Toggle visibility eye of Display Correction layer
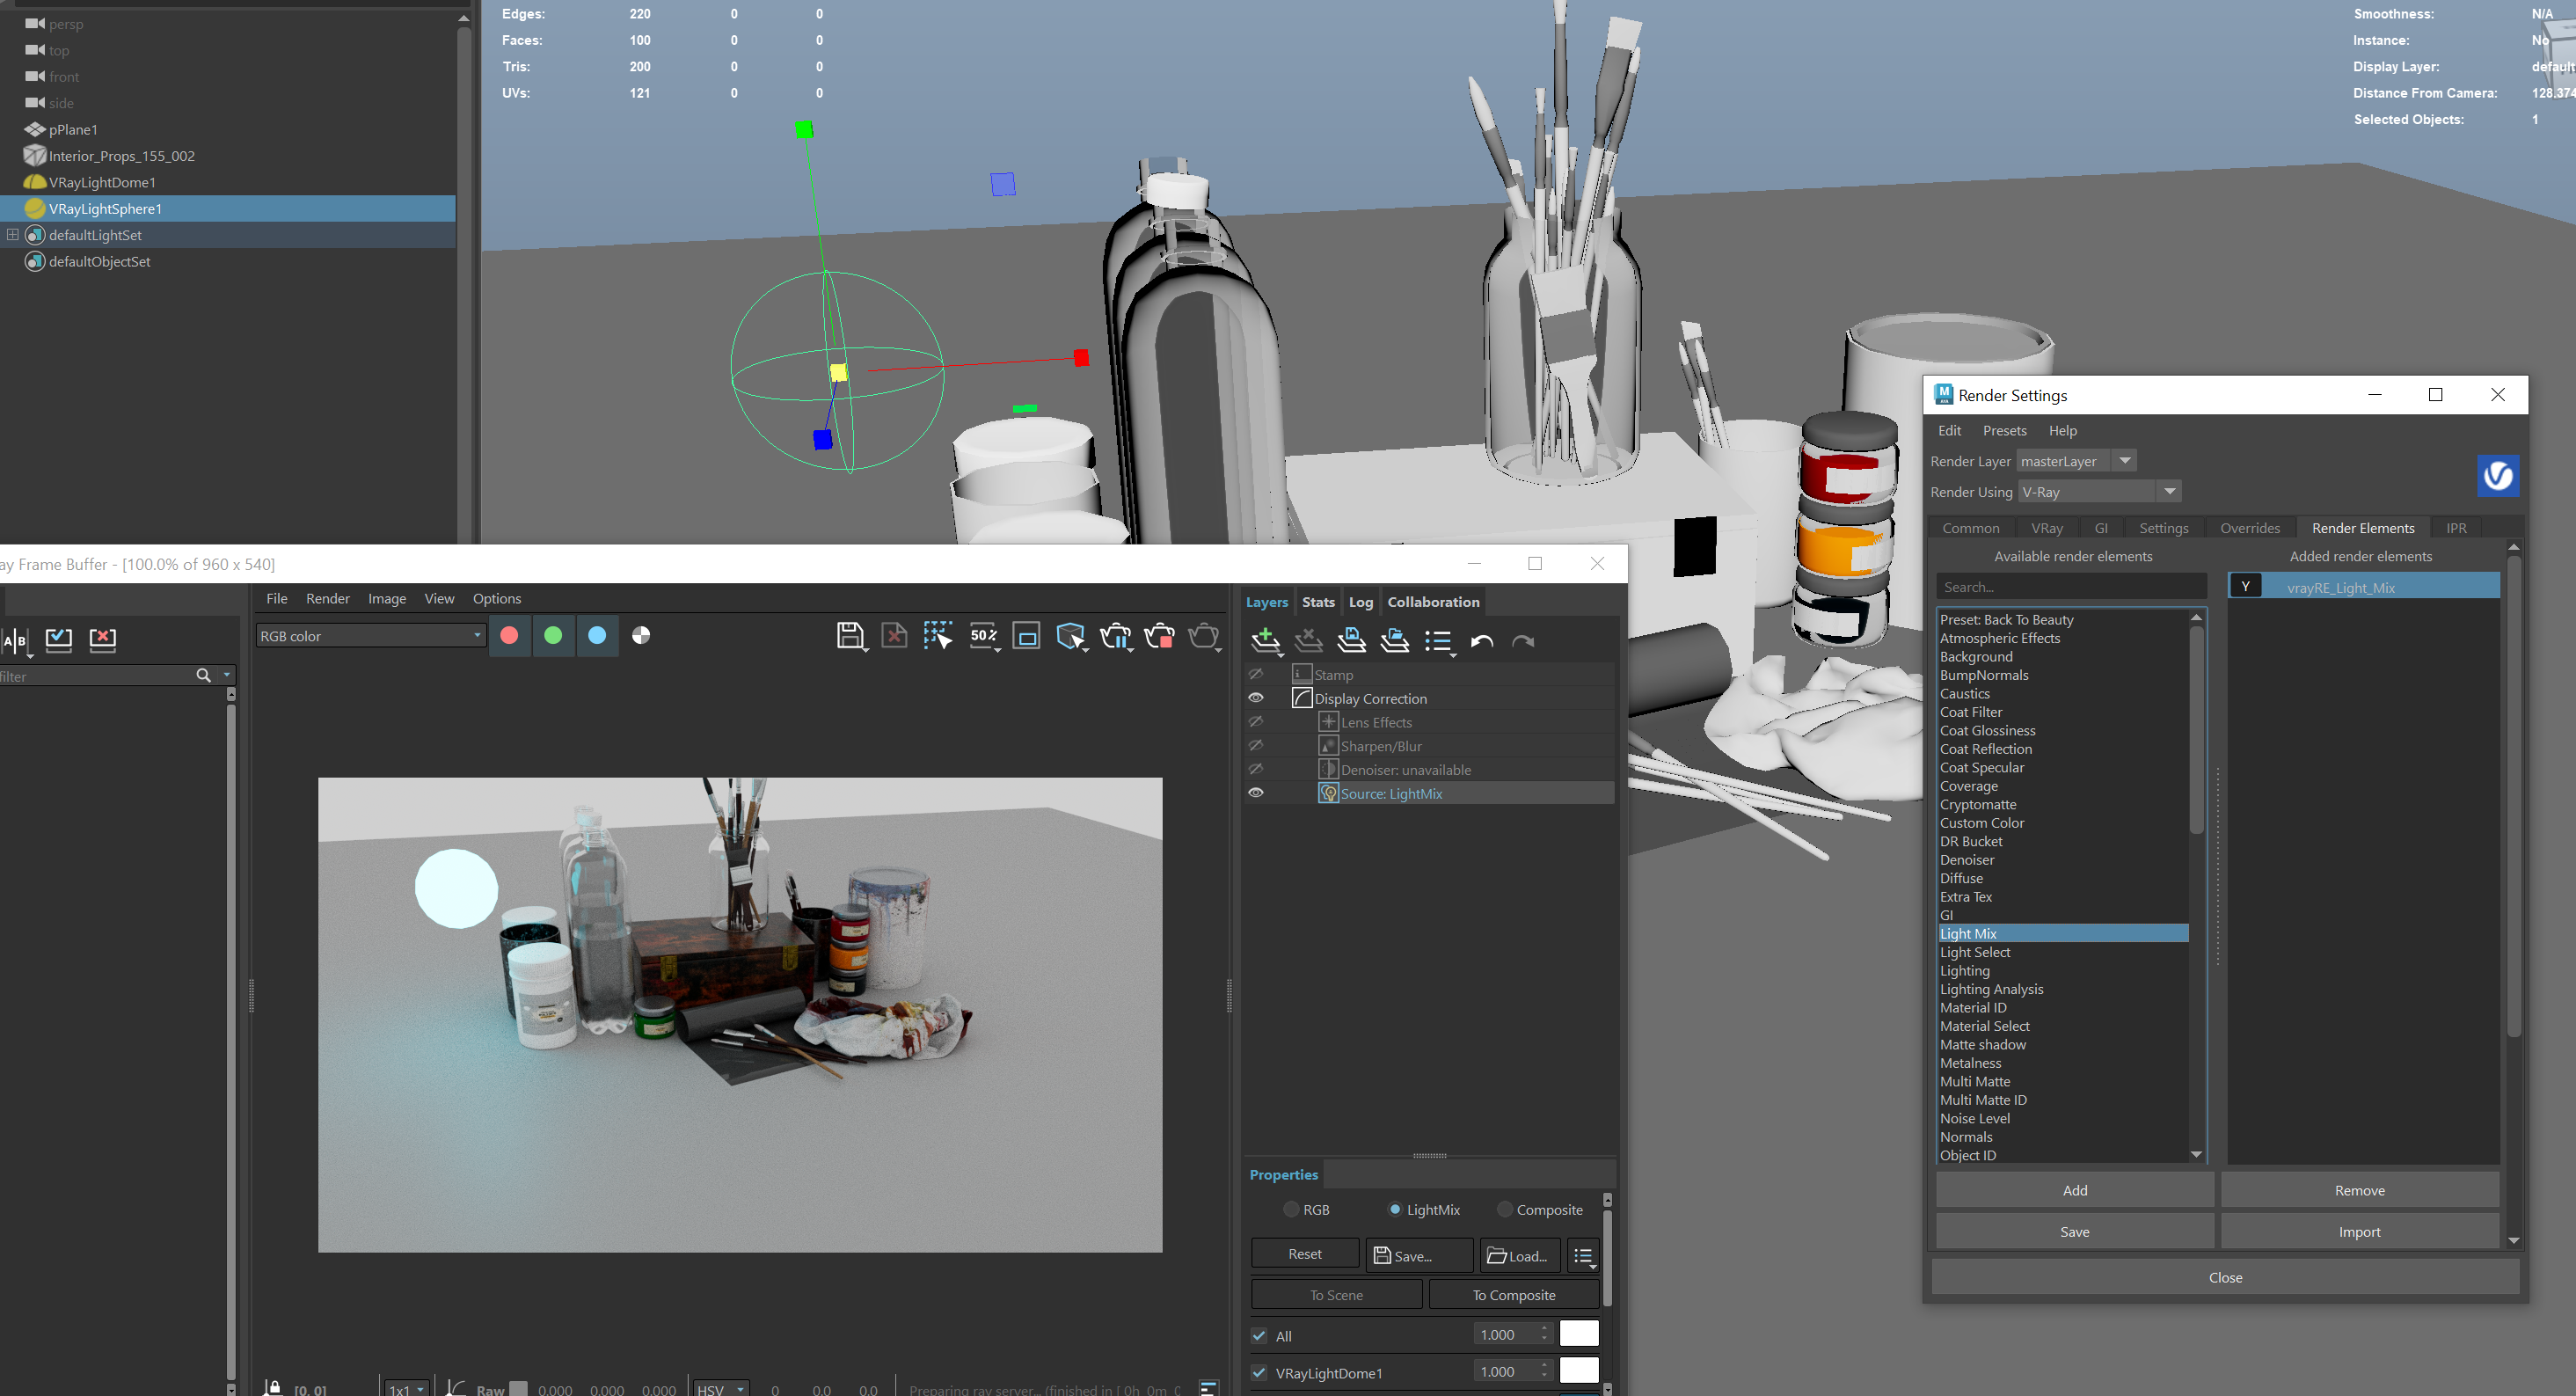This screenshot has height=1396, width=2576. pyautogui.click(x=1256, y=698)
